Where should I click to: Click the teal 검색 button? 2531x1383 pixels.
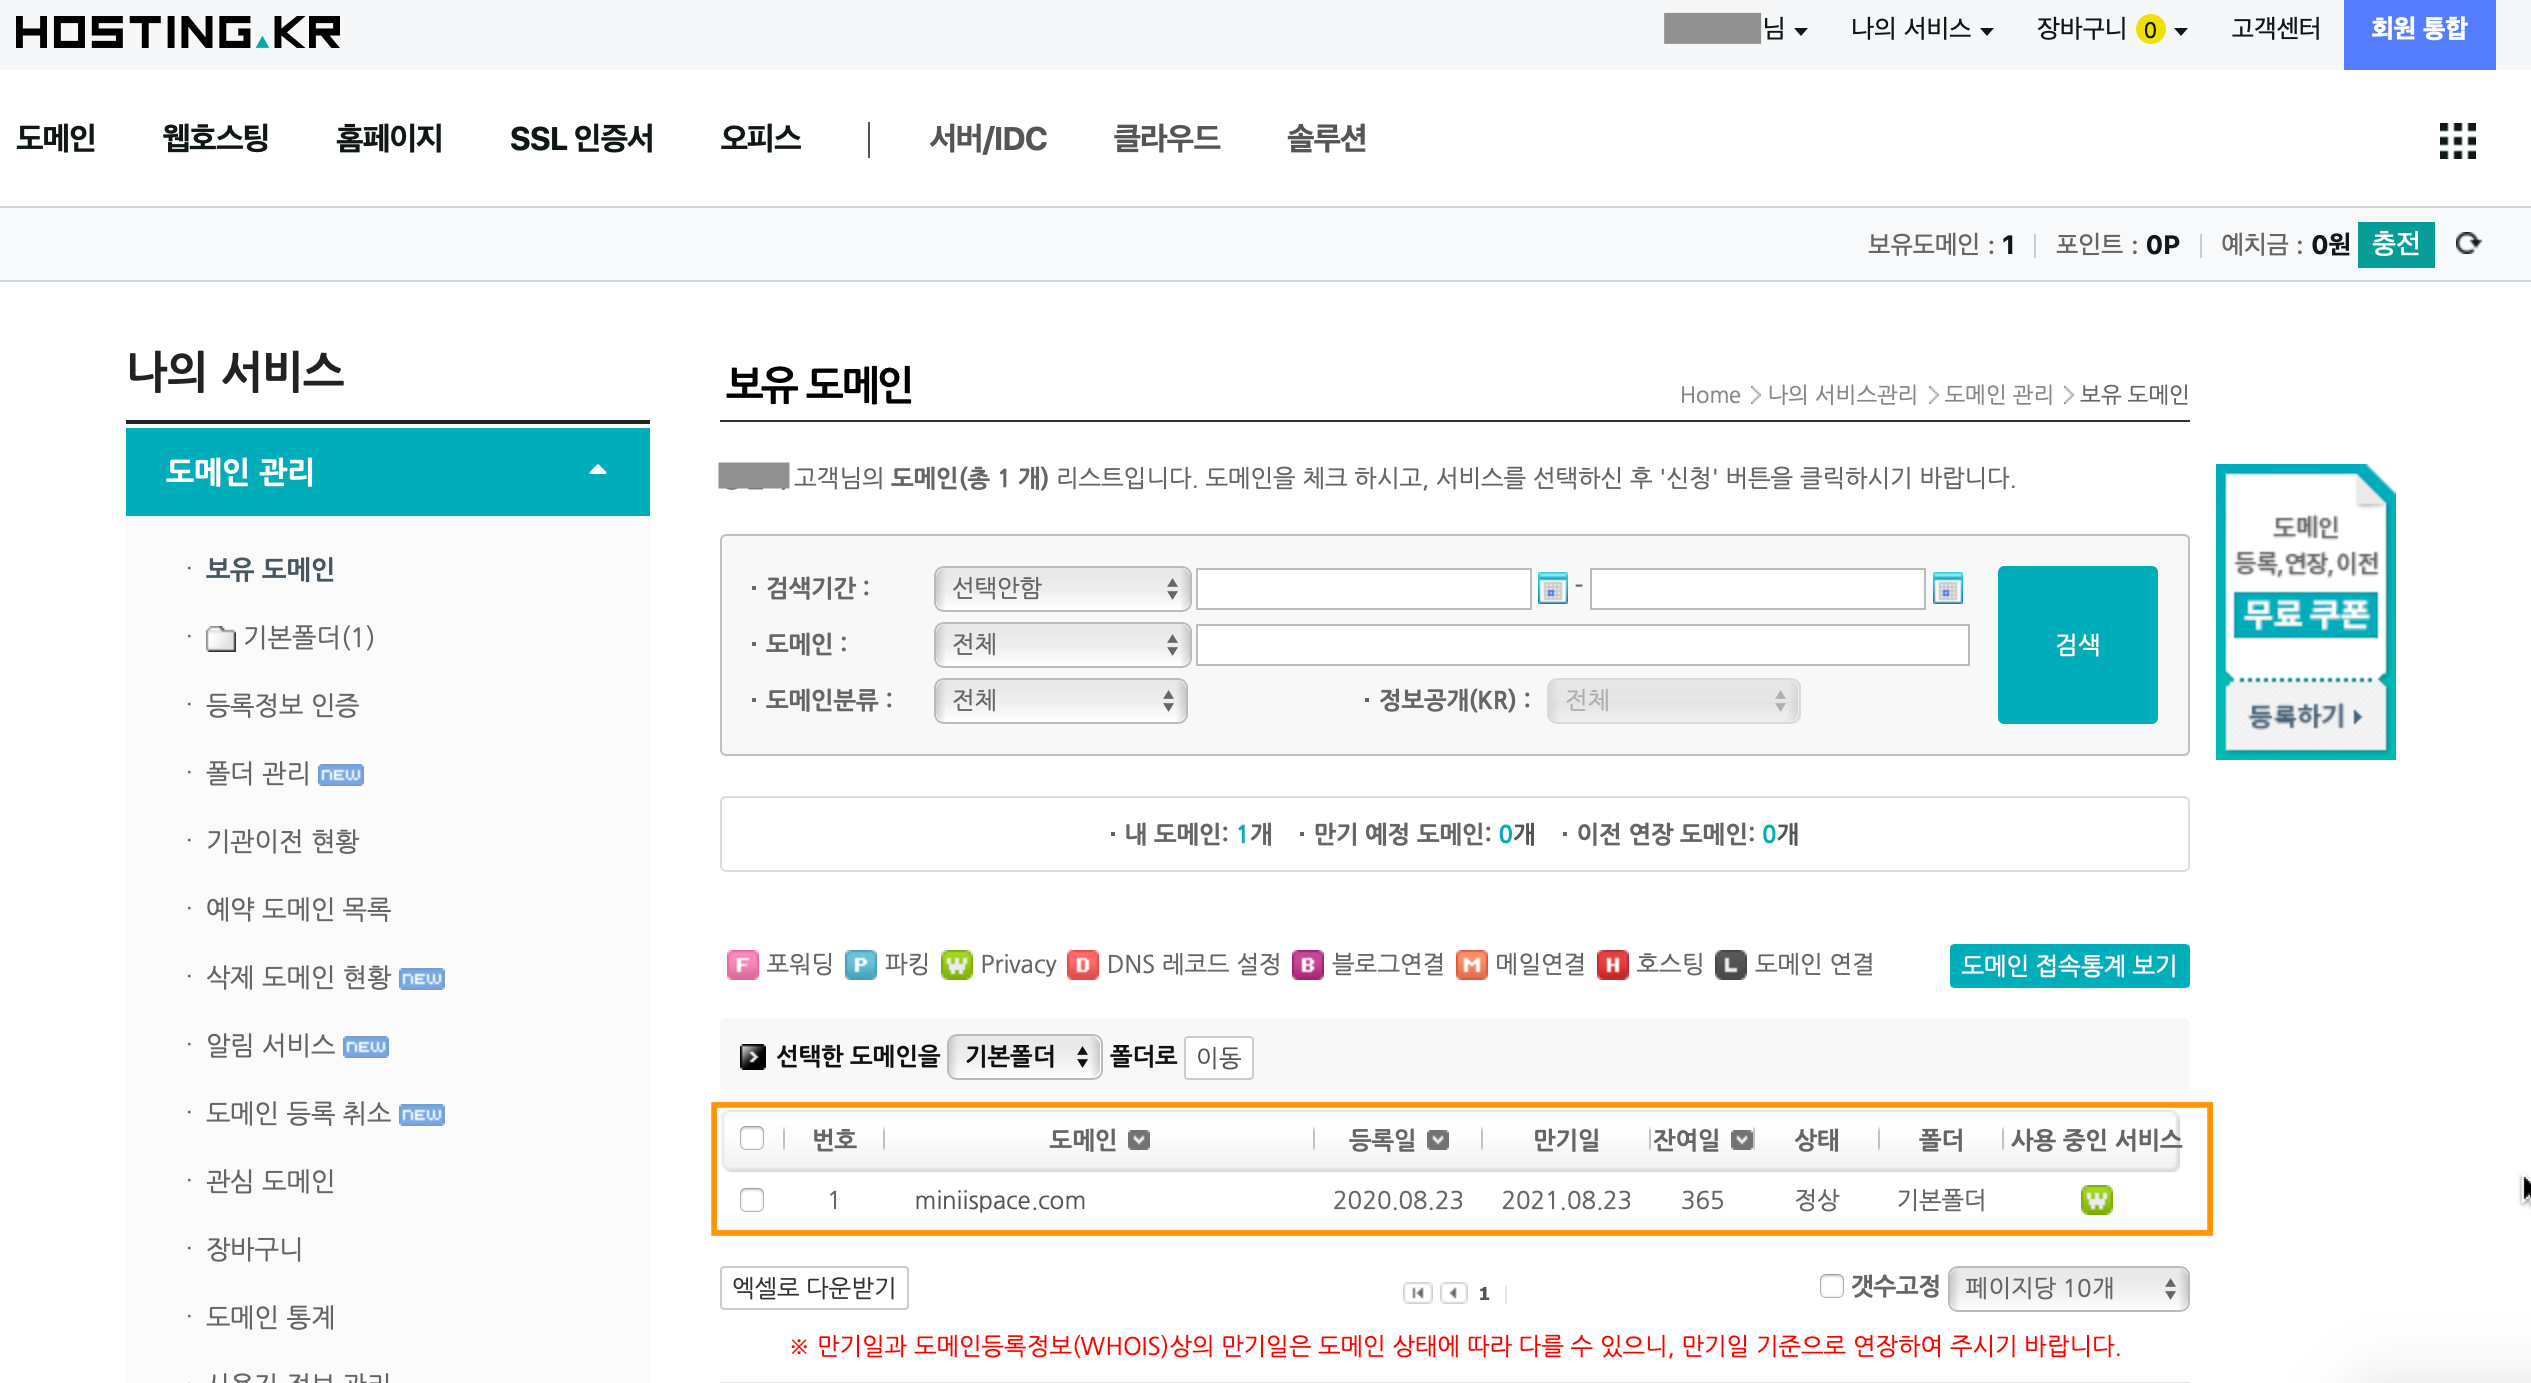coord(2077,645)
